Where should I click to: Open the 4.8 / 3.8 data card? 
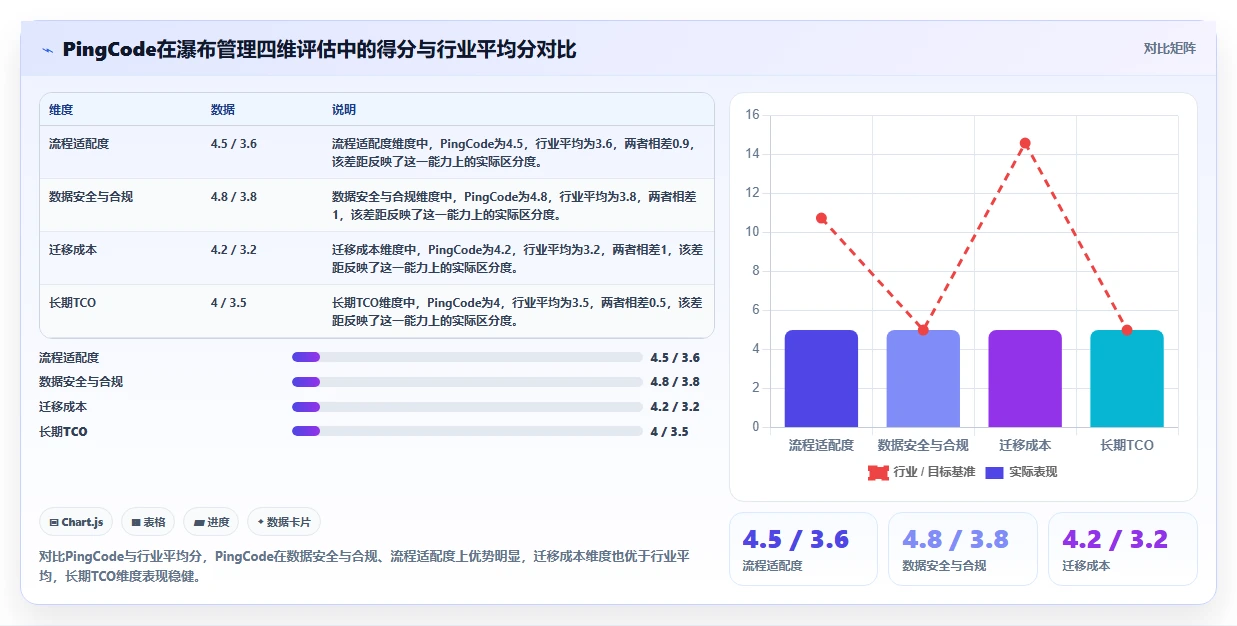point(963,549)
